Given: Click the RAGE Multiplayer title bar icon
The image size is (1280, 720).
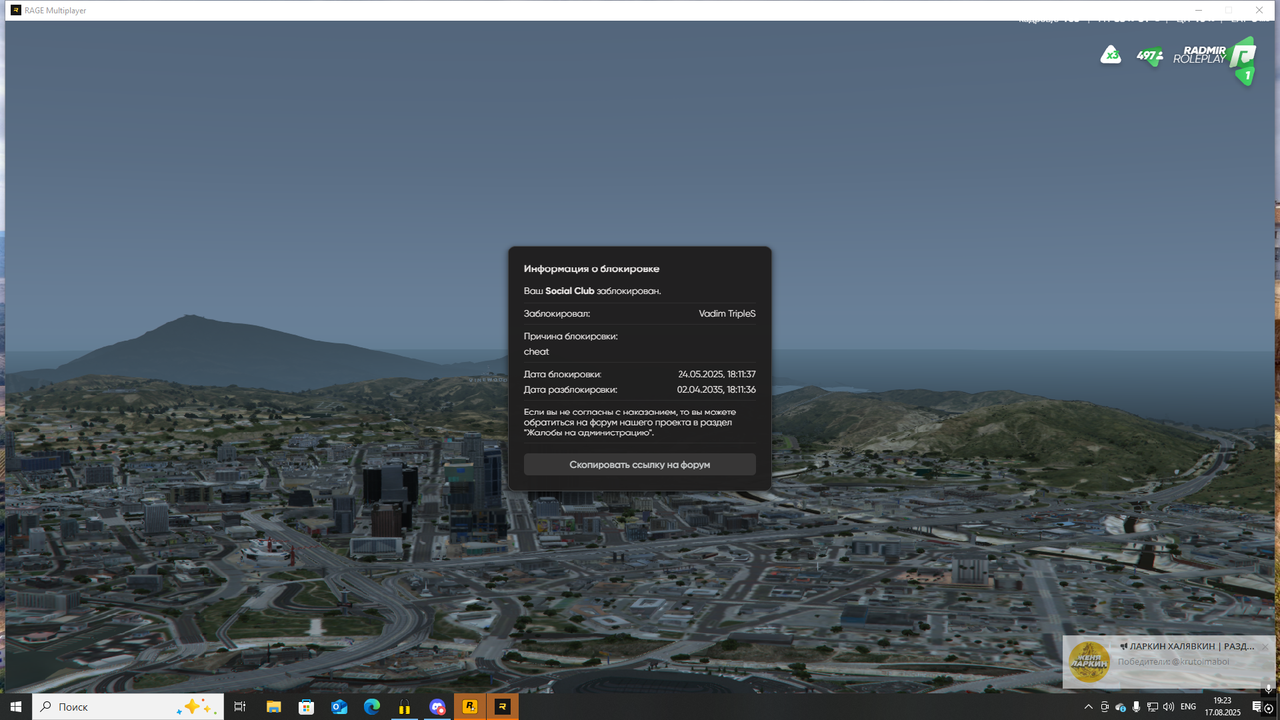Looking at the screenshot, I should (x=16, y=10).
